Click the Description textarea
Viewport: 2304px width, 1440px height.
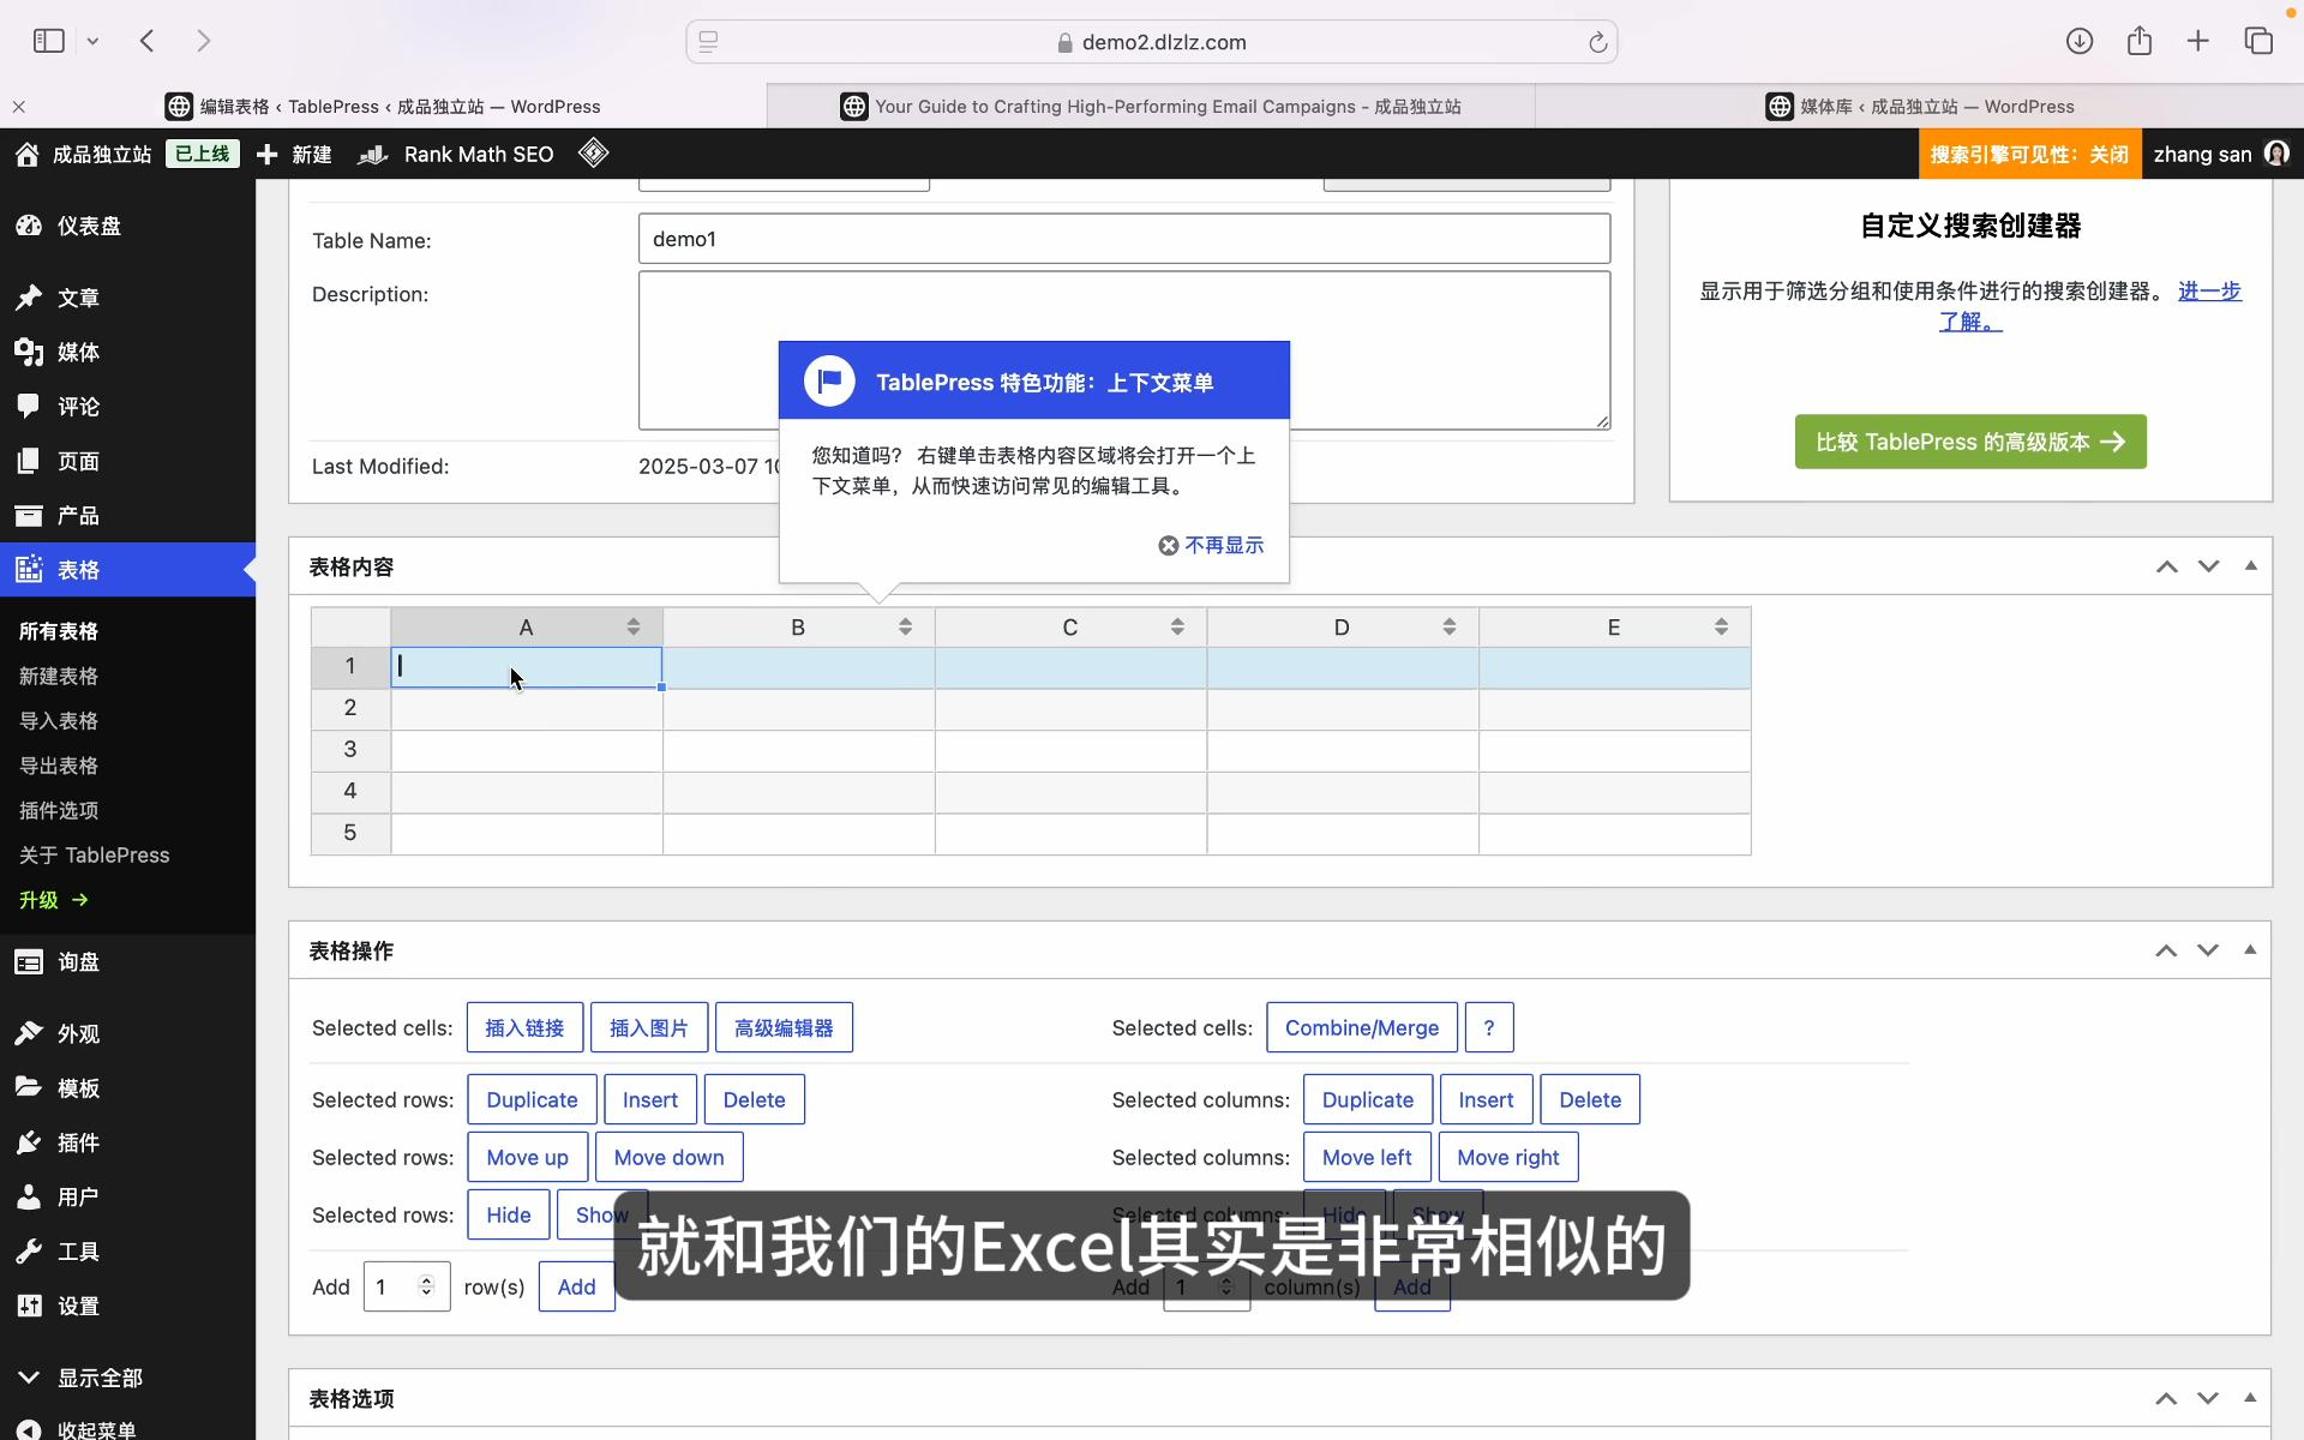[1123, 350]
